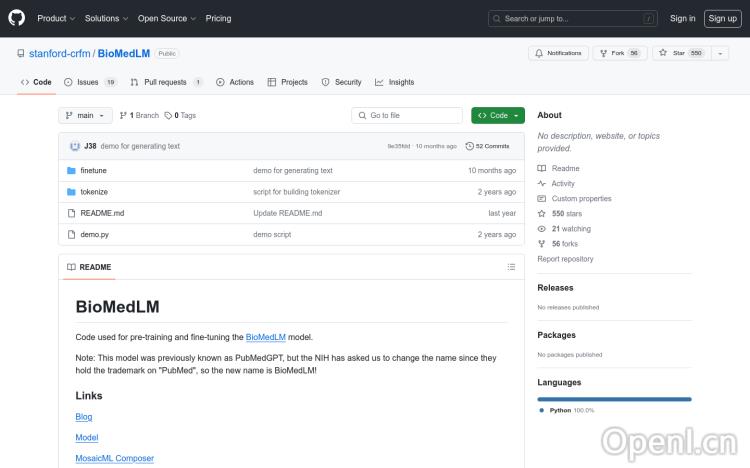Open the README outline list icon

tap(511, 267)
